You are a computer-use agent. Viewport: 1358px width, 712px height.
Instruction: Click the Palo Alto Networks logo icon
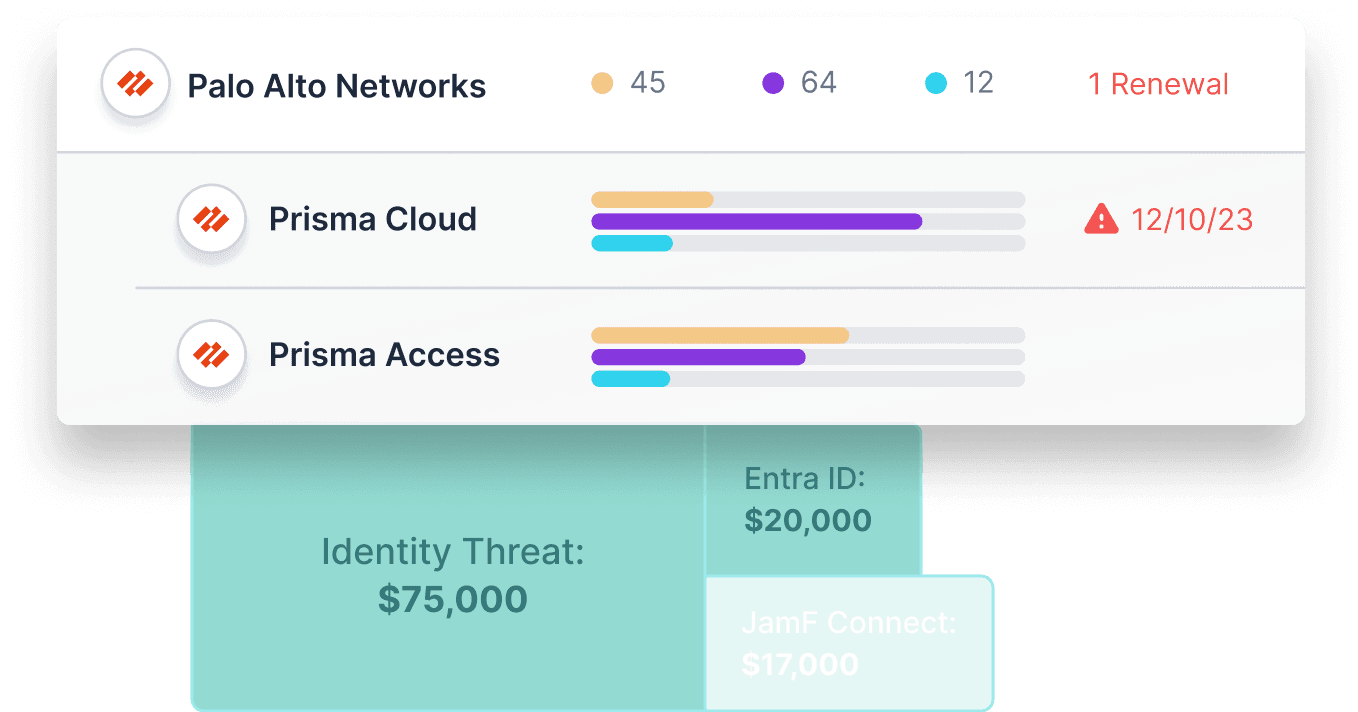pyautogui.click(x=135, y=85)
